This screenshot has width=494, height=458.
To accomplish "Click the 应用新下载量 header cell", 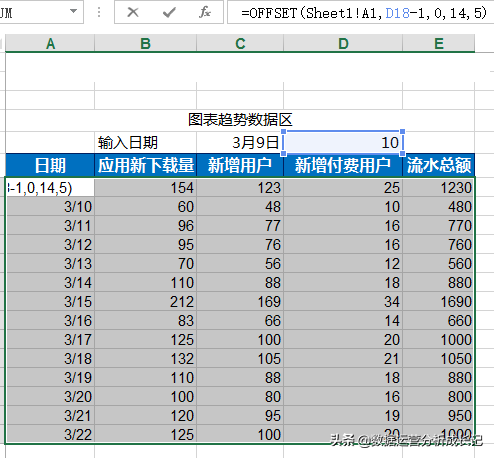I will pyautogui.click(x=145, y=165).
